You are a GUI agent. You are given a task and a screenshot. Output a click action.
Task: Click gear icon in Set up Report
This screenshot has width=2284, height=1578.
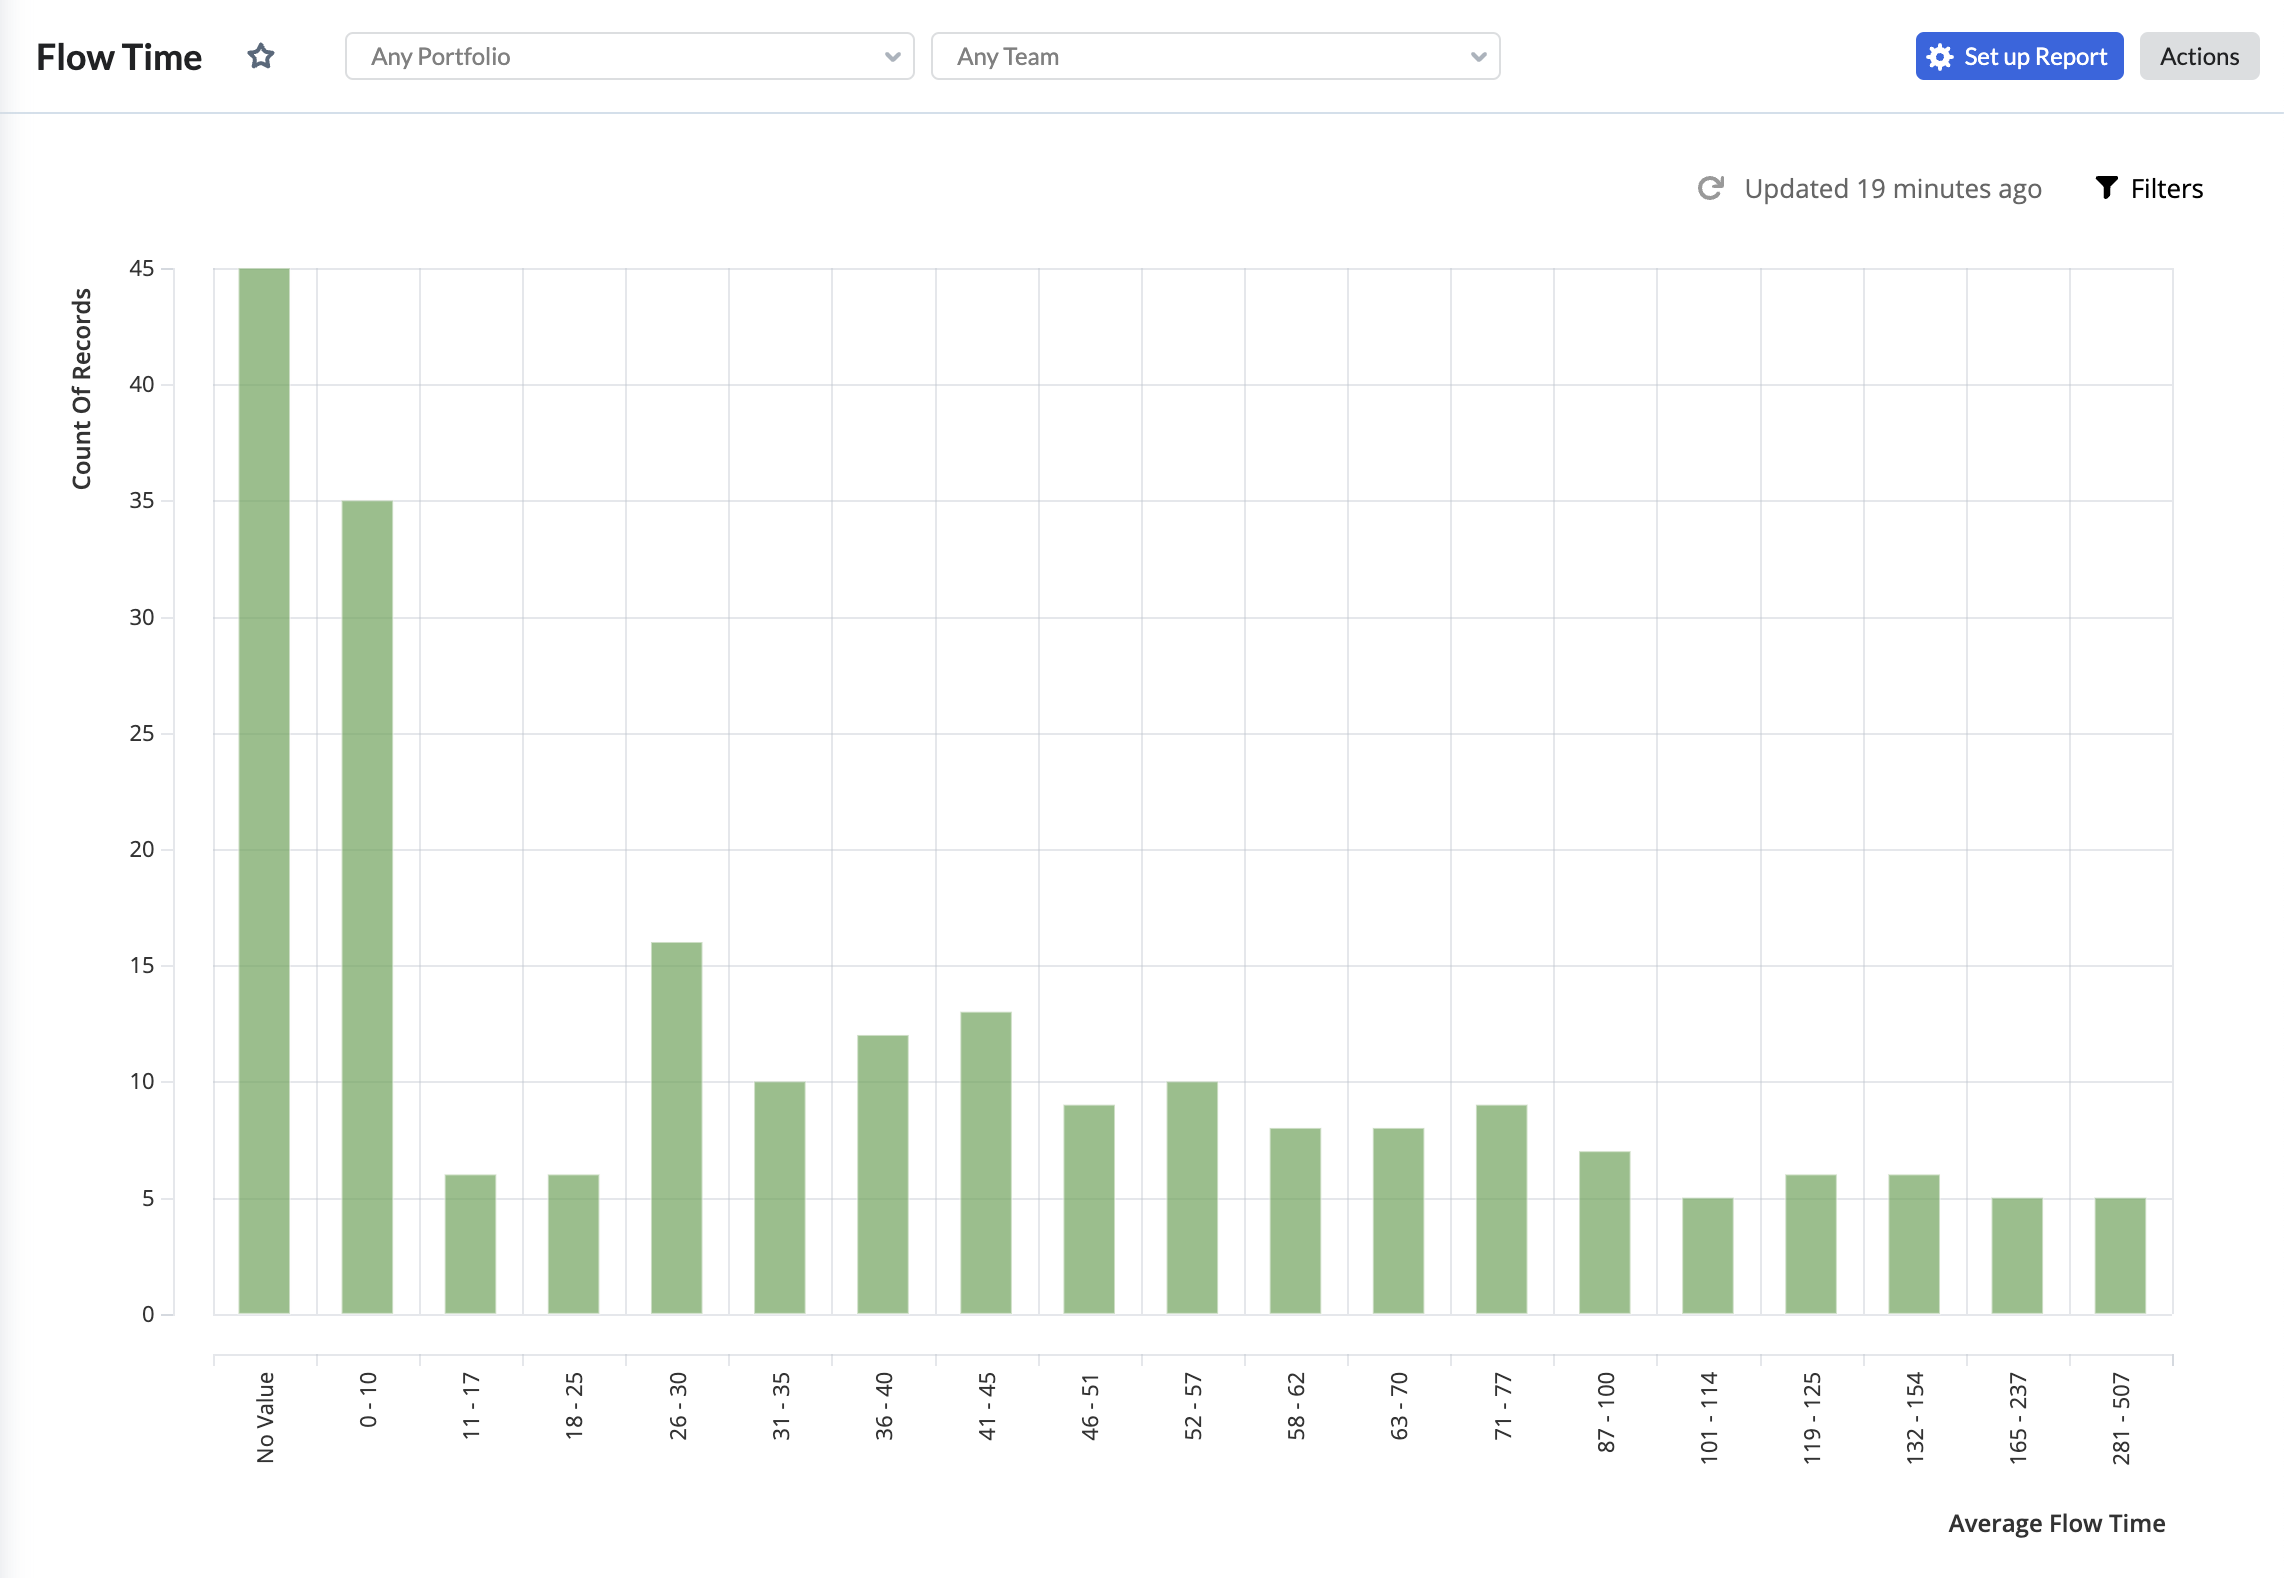1940,57
